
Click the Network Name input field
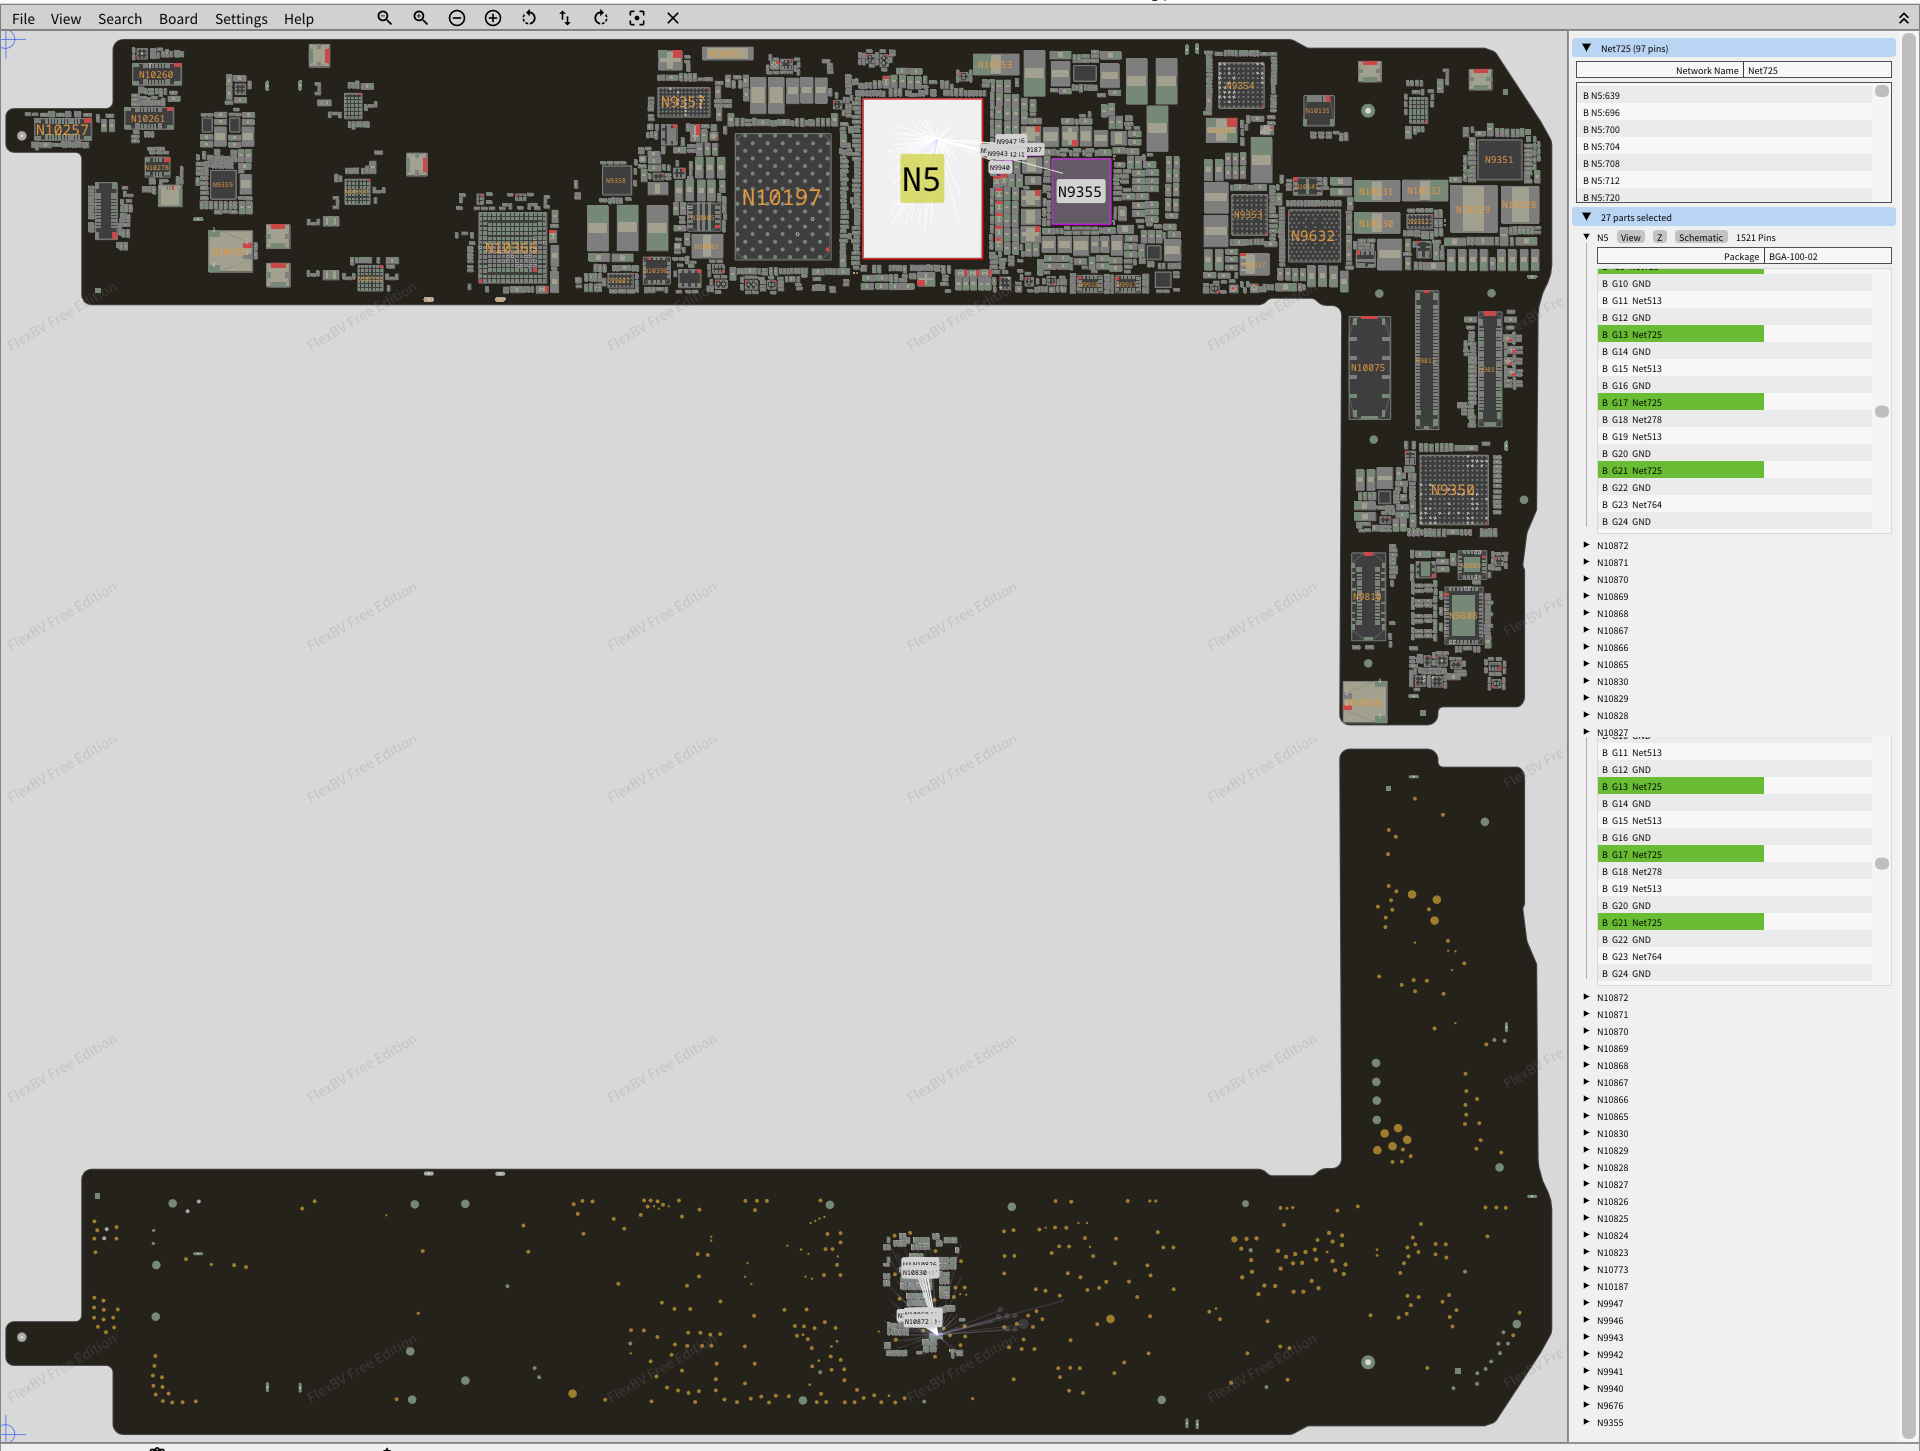point(1817,70)
